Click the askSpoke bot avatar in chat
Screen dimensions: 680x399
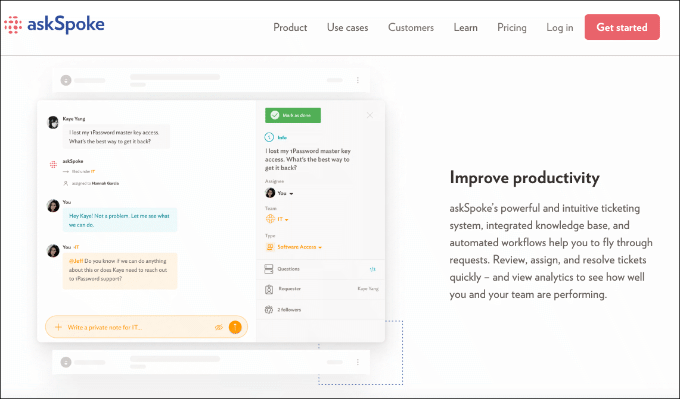click(53, 164)
